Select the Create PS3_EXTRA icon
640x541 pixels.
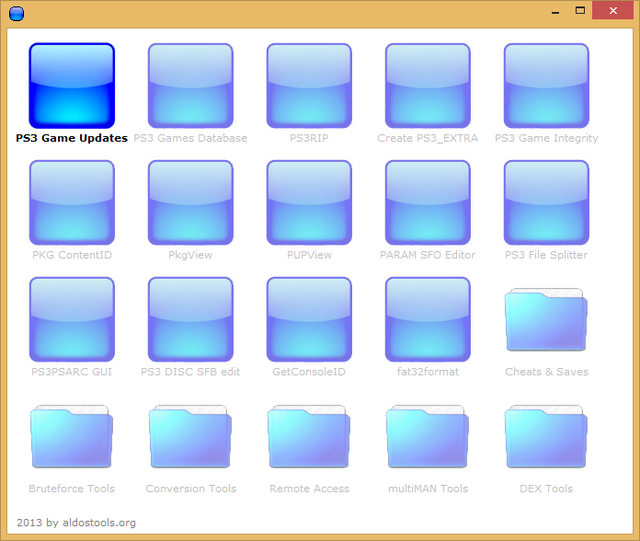428,86
